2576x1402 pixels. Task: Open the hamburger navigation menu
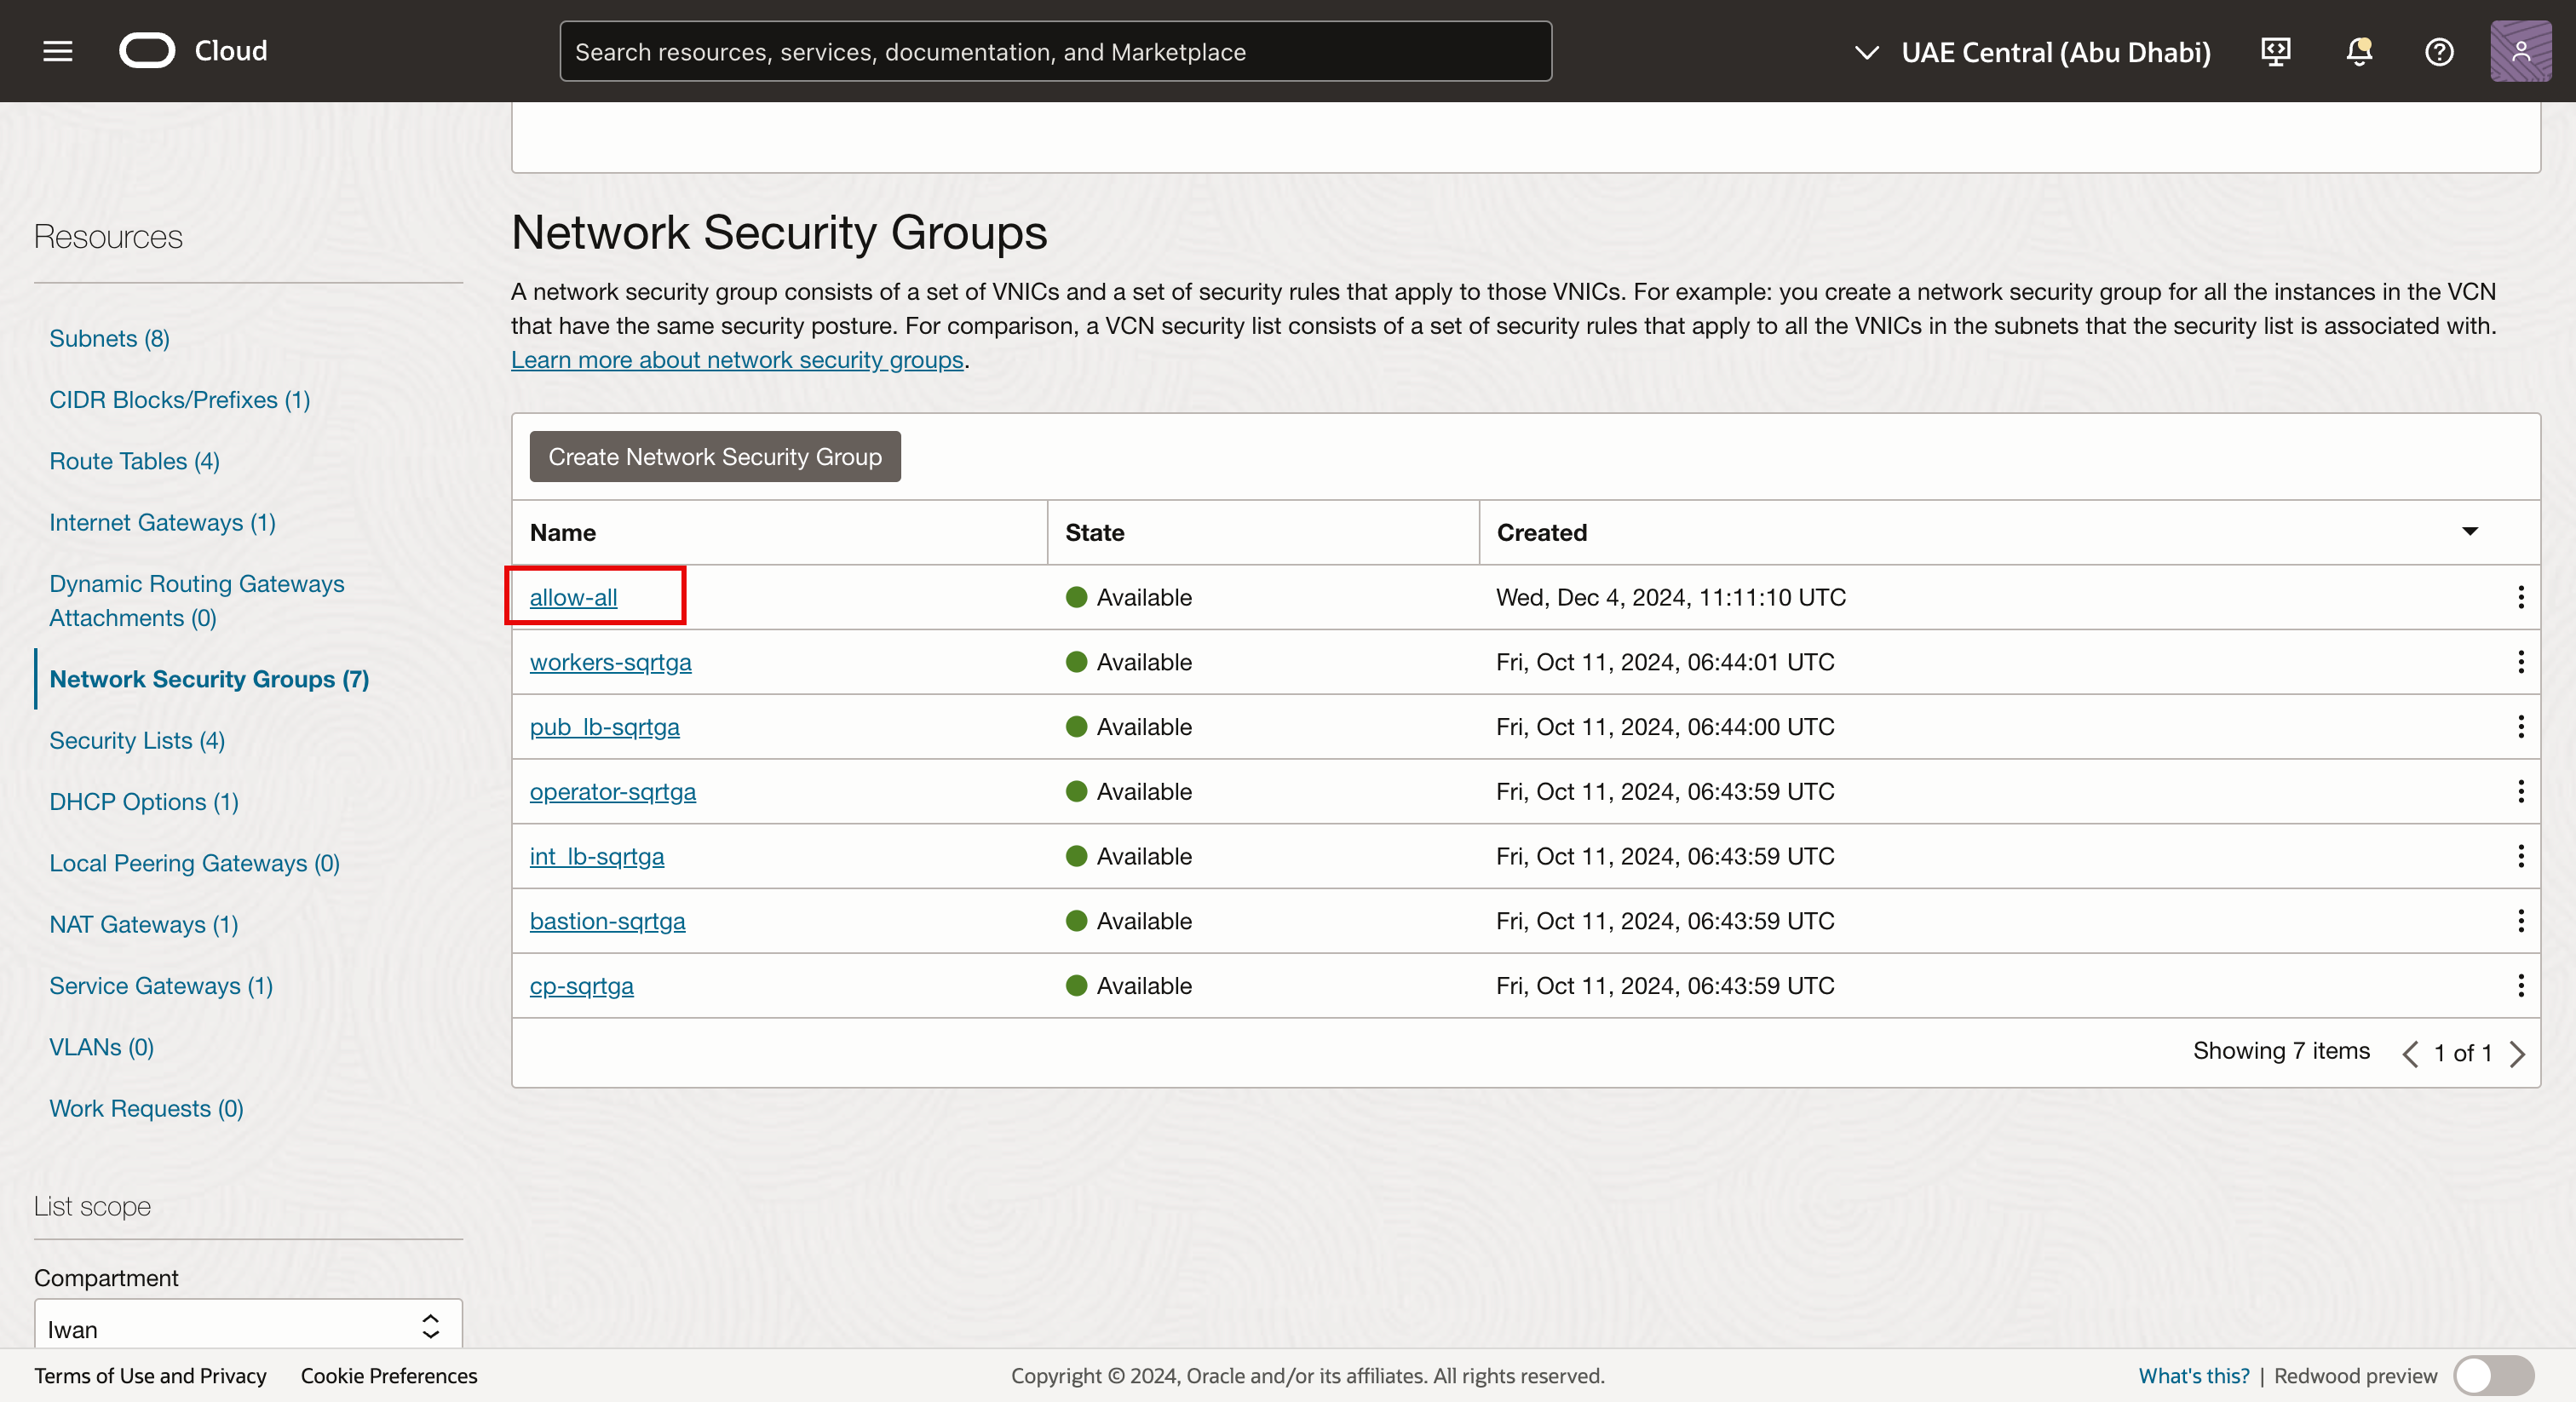pos(58,51)
